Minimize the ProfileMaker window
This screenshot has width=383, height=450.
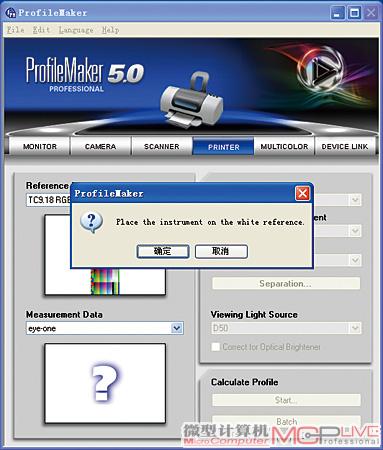pos(337,13)
